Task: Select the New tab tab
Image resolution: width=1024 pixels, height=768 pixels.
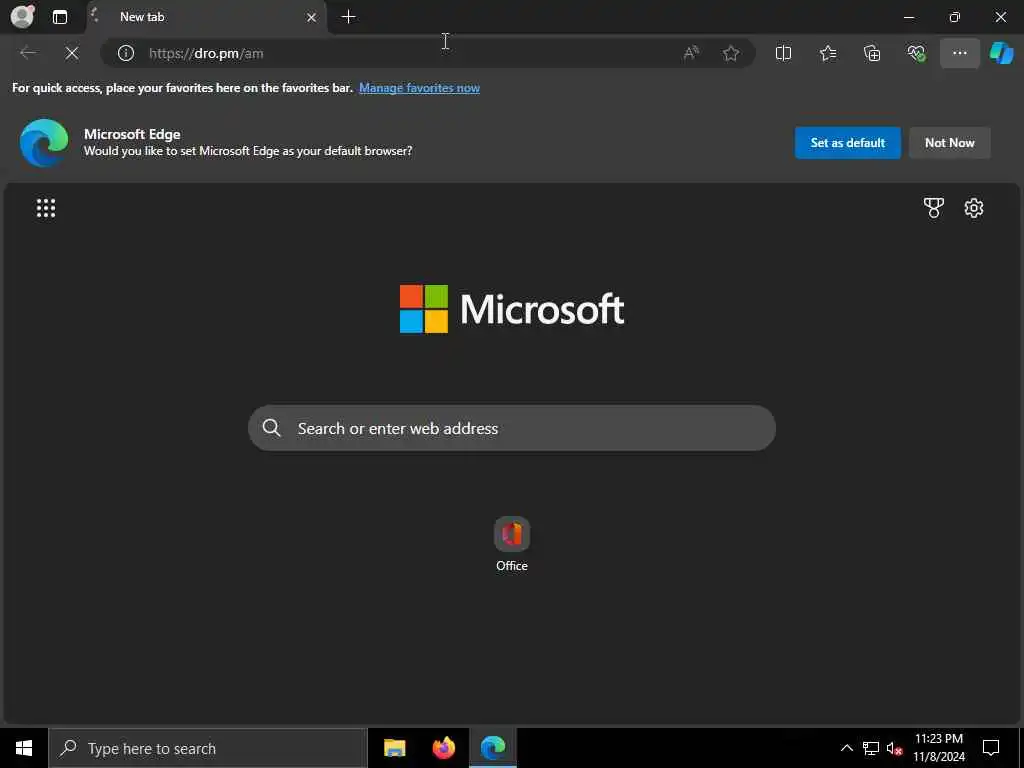Action: click(x=204, y=17)
